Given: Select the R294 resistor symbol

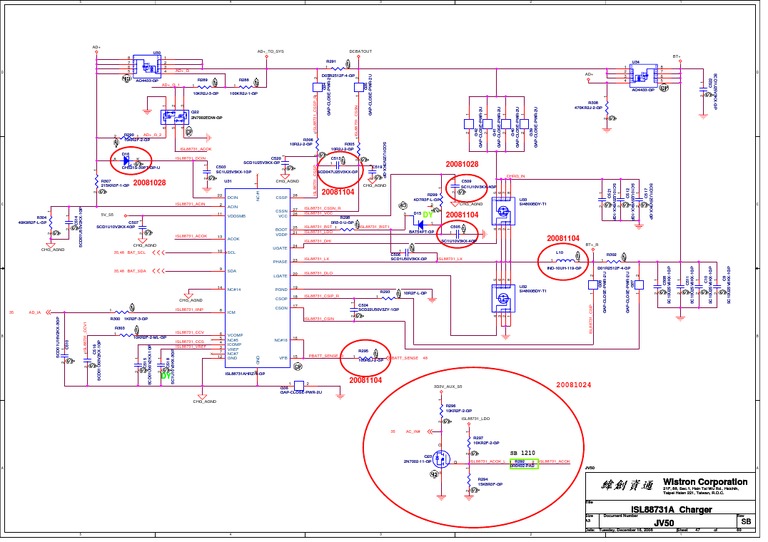Looking at the screenshot, I should (x=469, y=482).
